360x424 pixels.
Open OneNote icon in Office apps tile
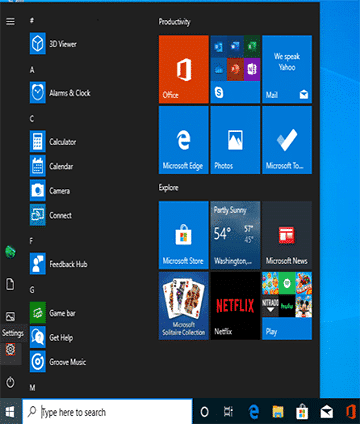pos(252,69)
